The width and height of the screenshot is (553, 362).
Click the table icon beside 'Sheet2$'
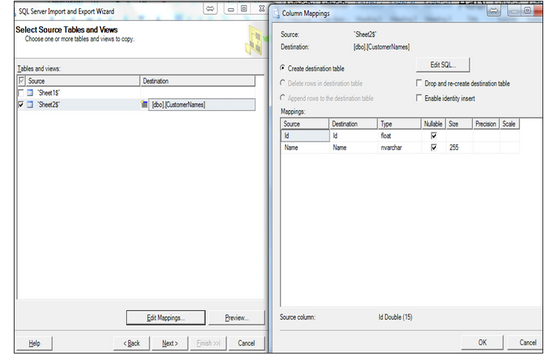click(30, 104)
